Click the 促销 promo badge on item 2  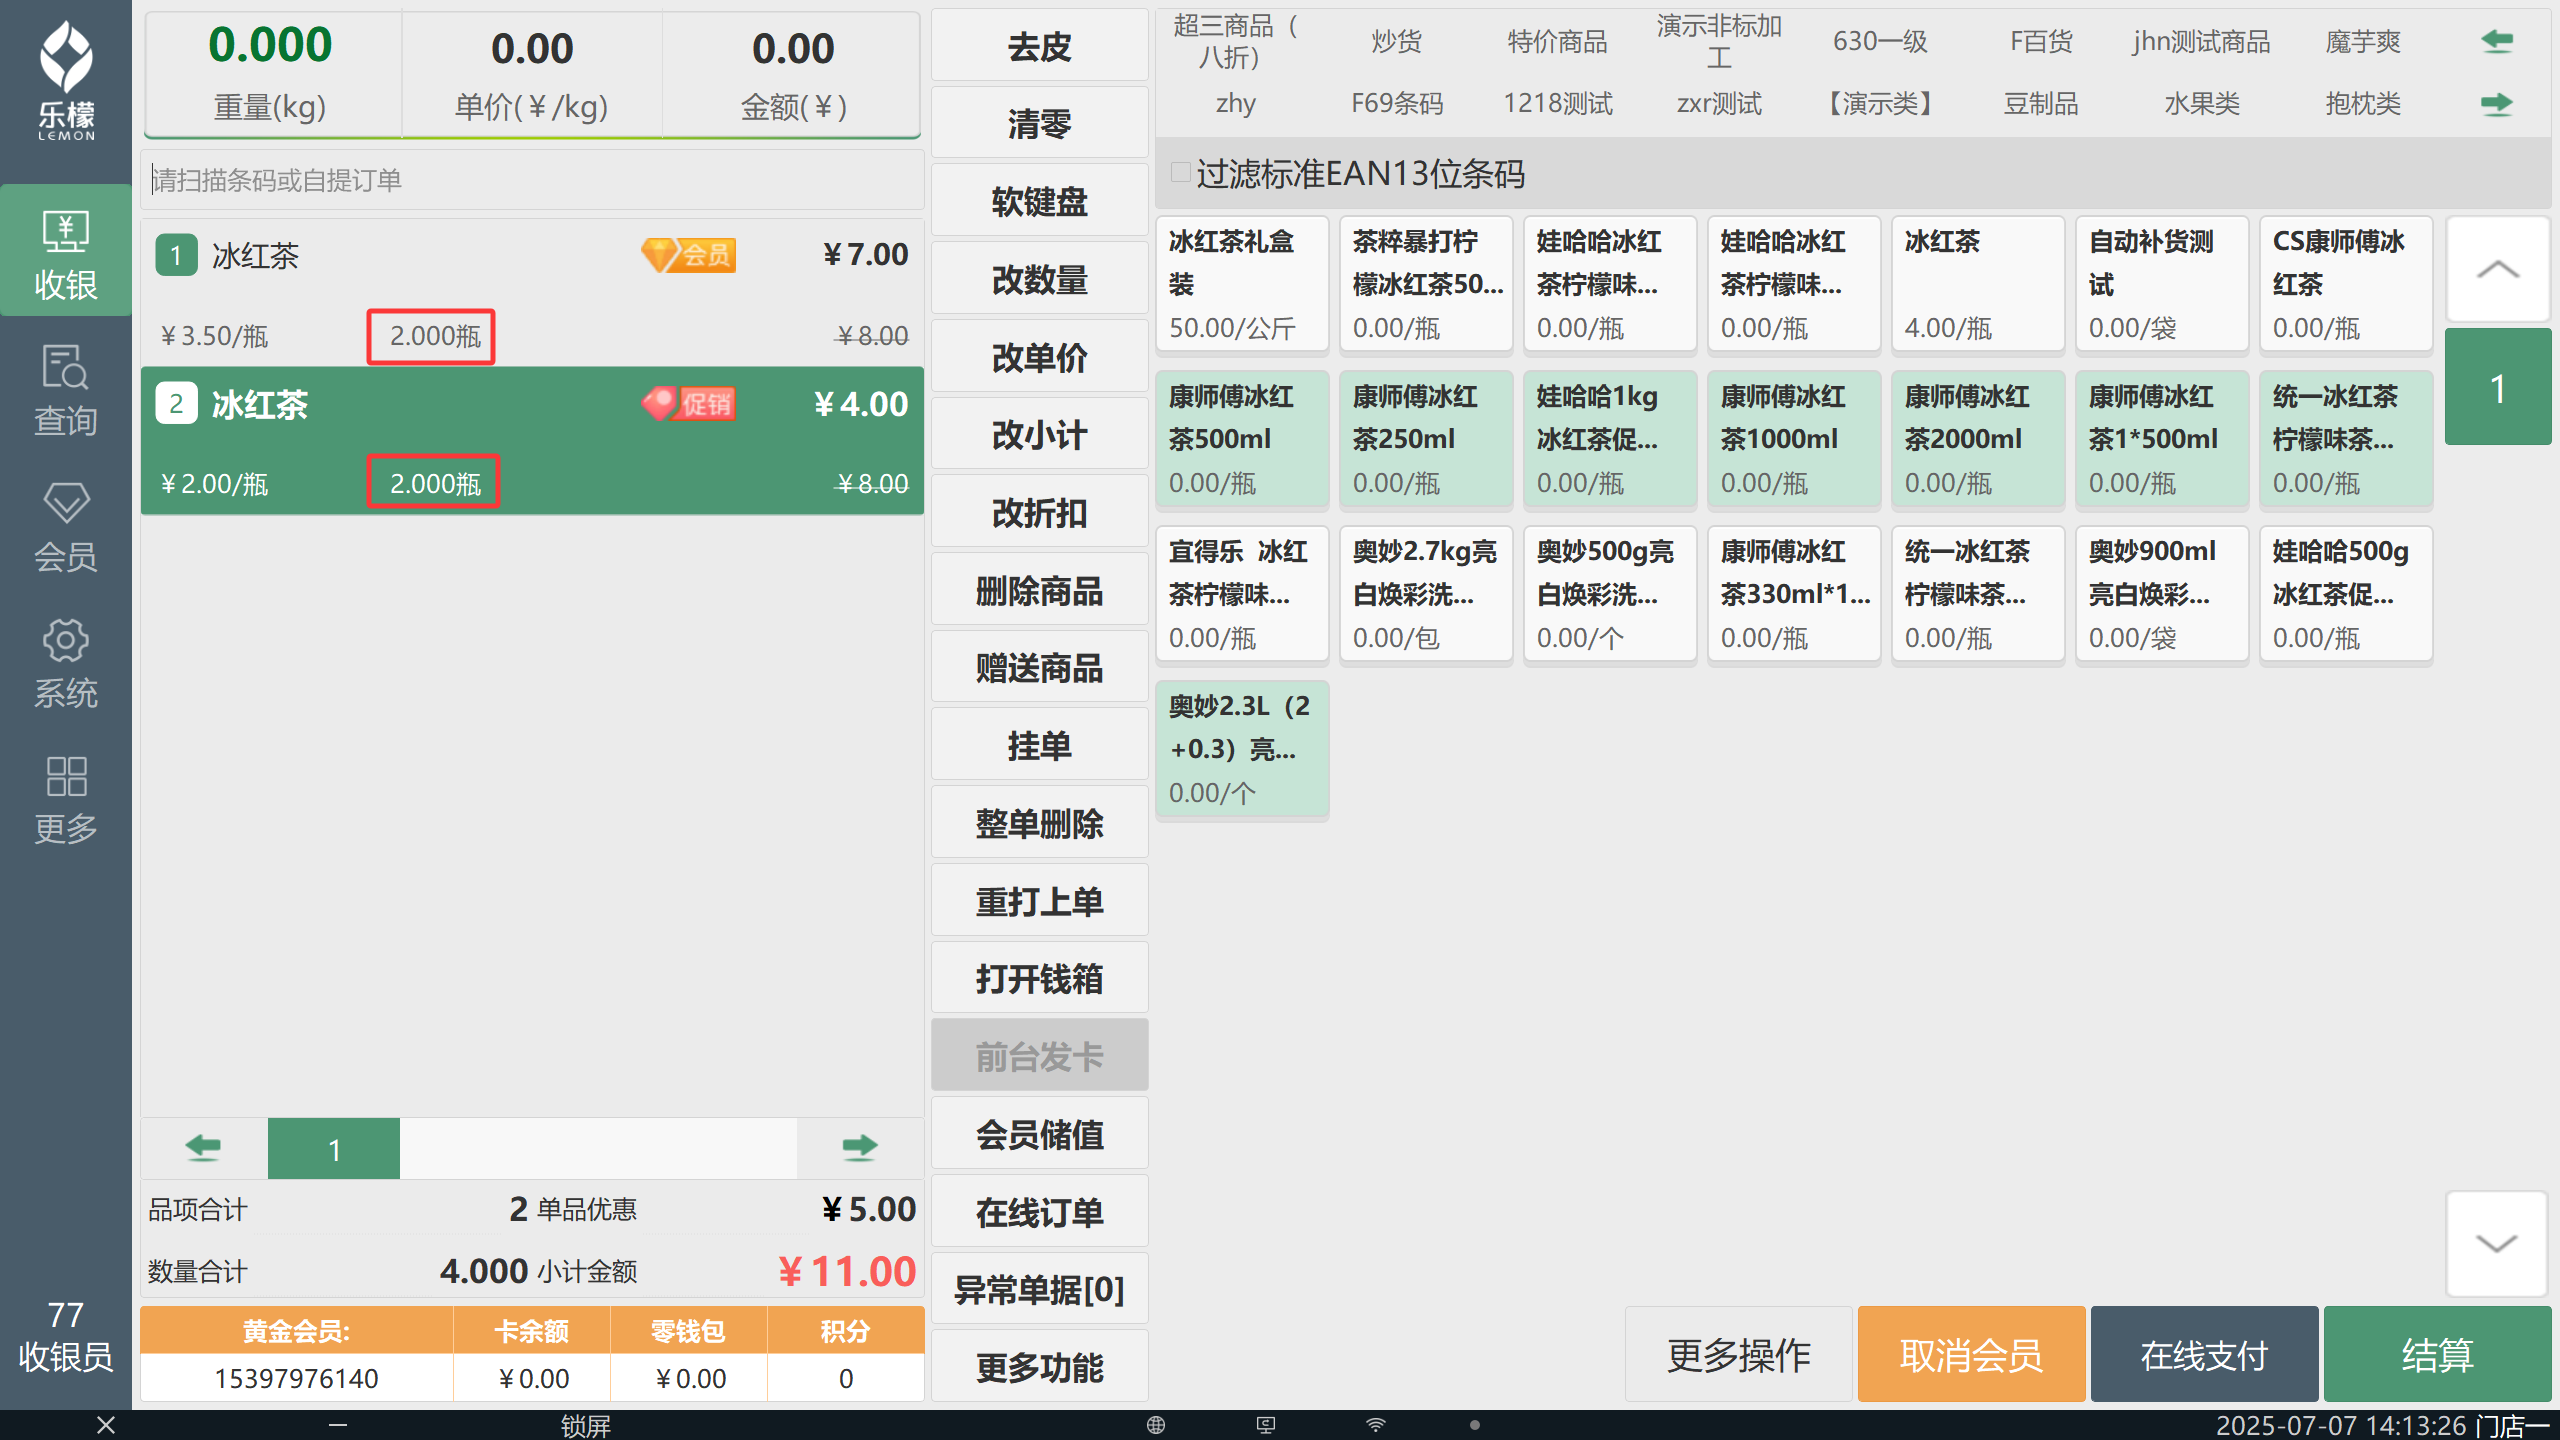click(688, 403)
